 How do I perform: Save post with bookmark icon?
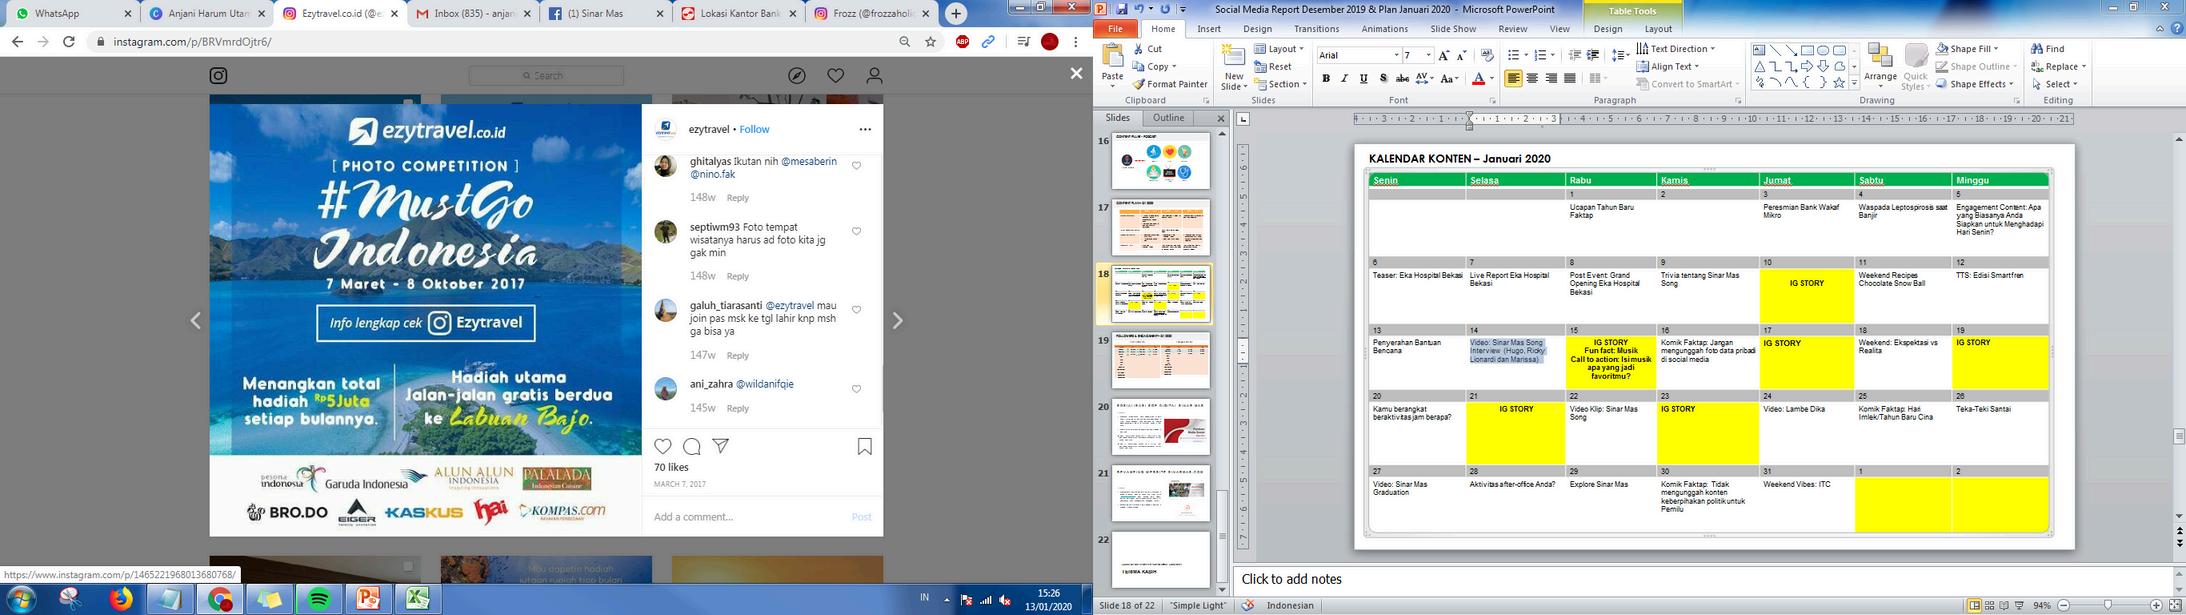pos(865,447)
